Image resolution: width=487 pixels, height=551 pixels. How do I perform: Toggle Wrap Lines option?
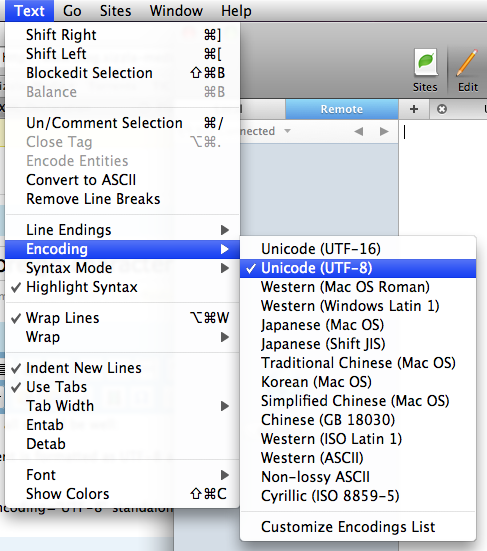[122, 318]
